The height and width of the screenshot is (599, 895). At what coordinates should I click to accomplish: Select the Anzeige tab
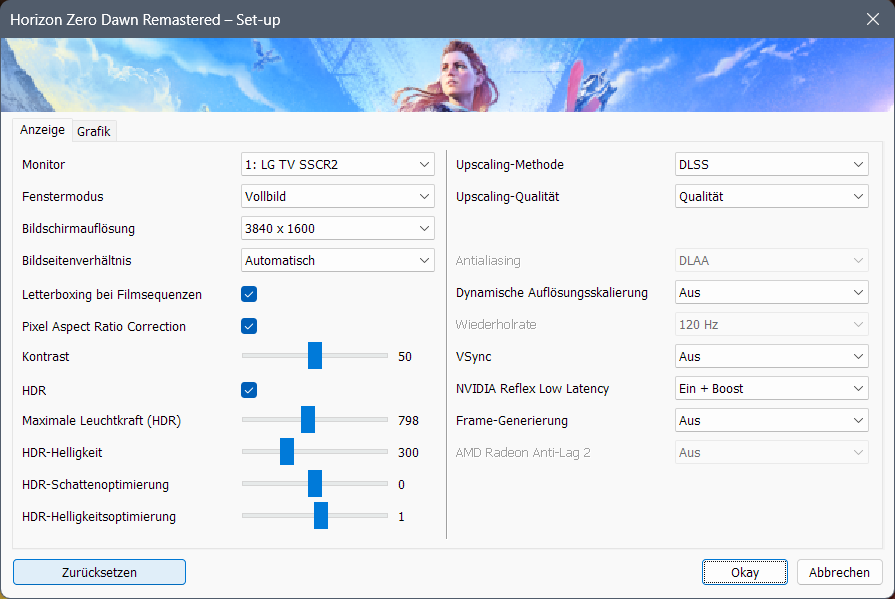(42, 130)
